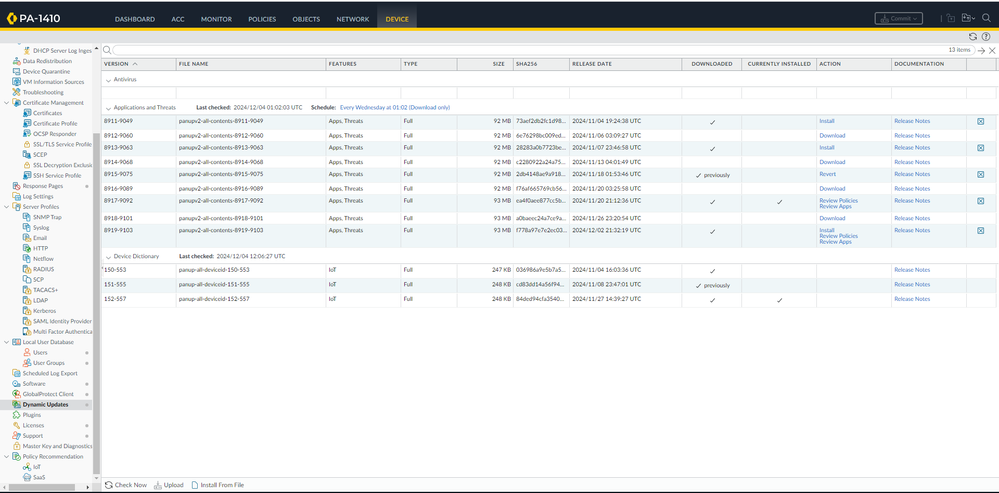Delete the 8919-9103 content file using its X icon
This screenshot has width=999, height=493.
tap(980, 230)
